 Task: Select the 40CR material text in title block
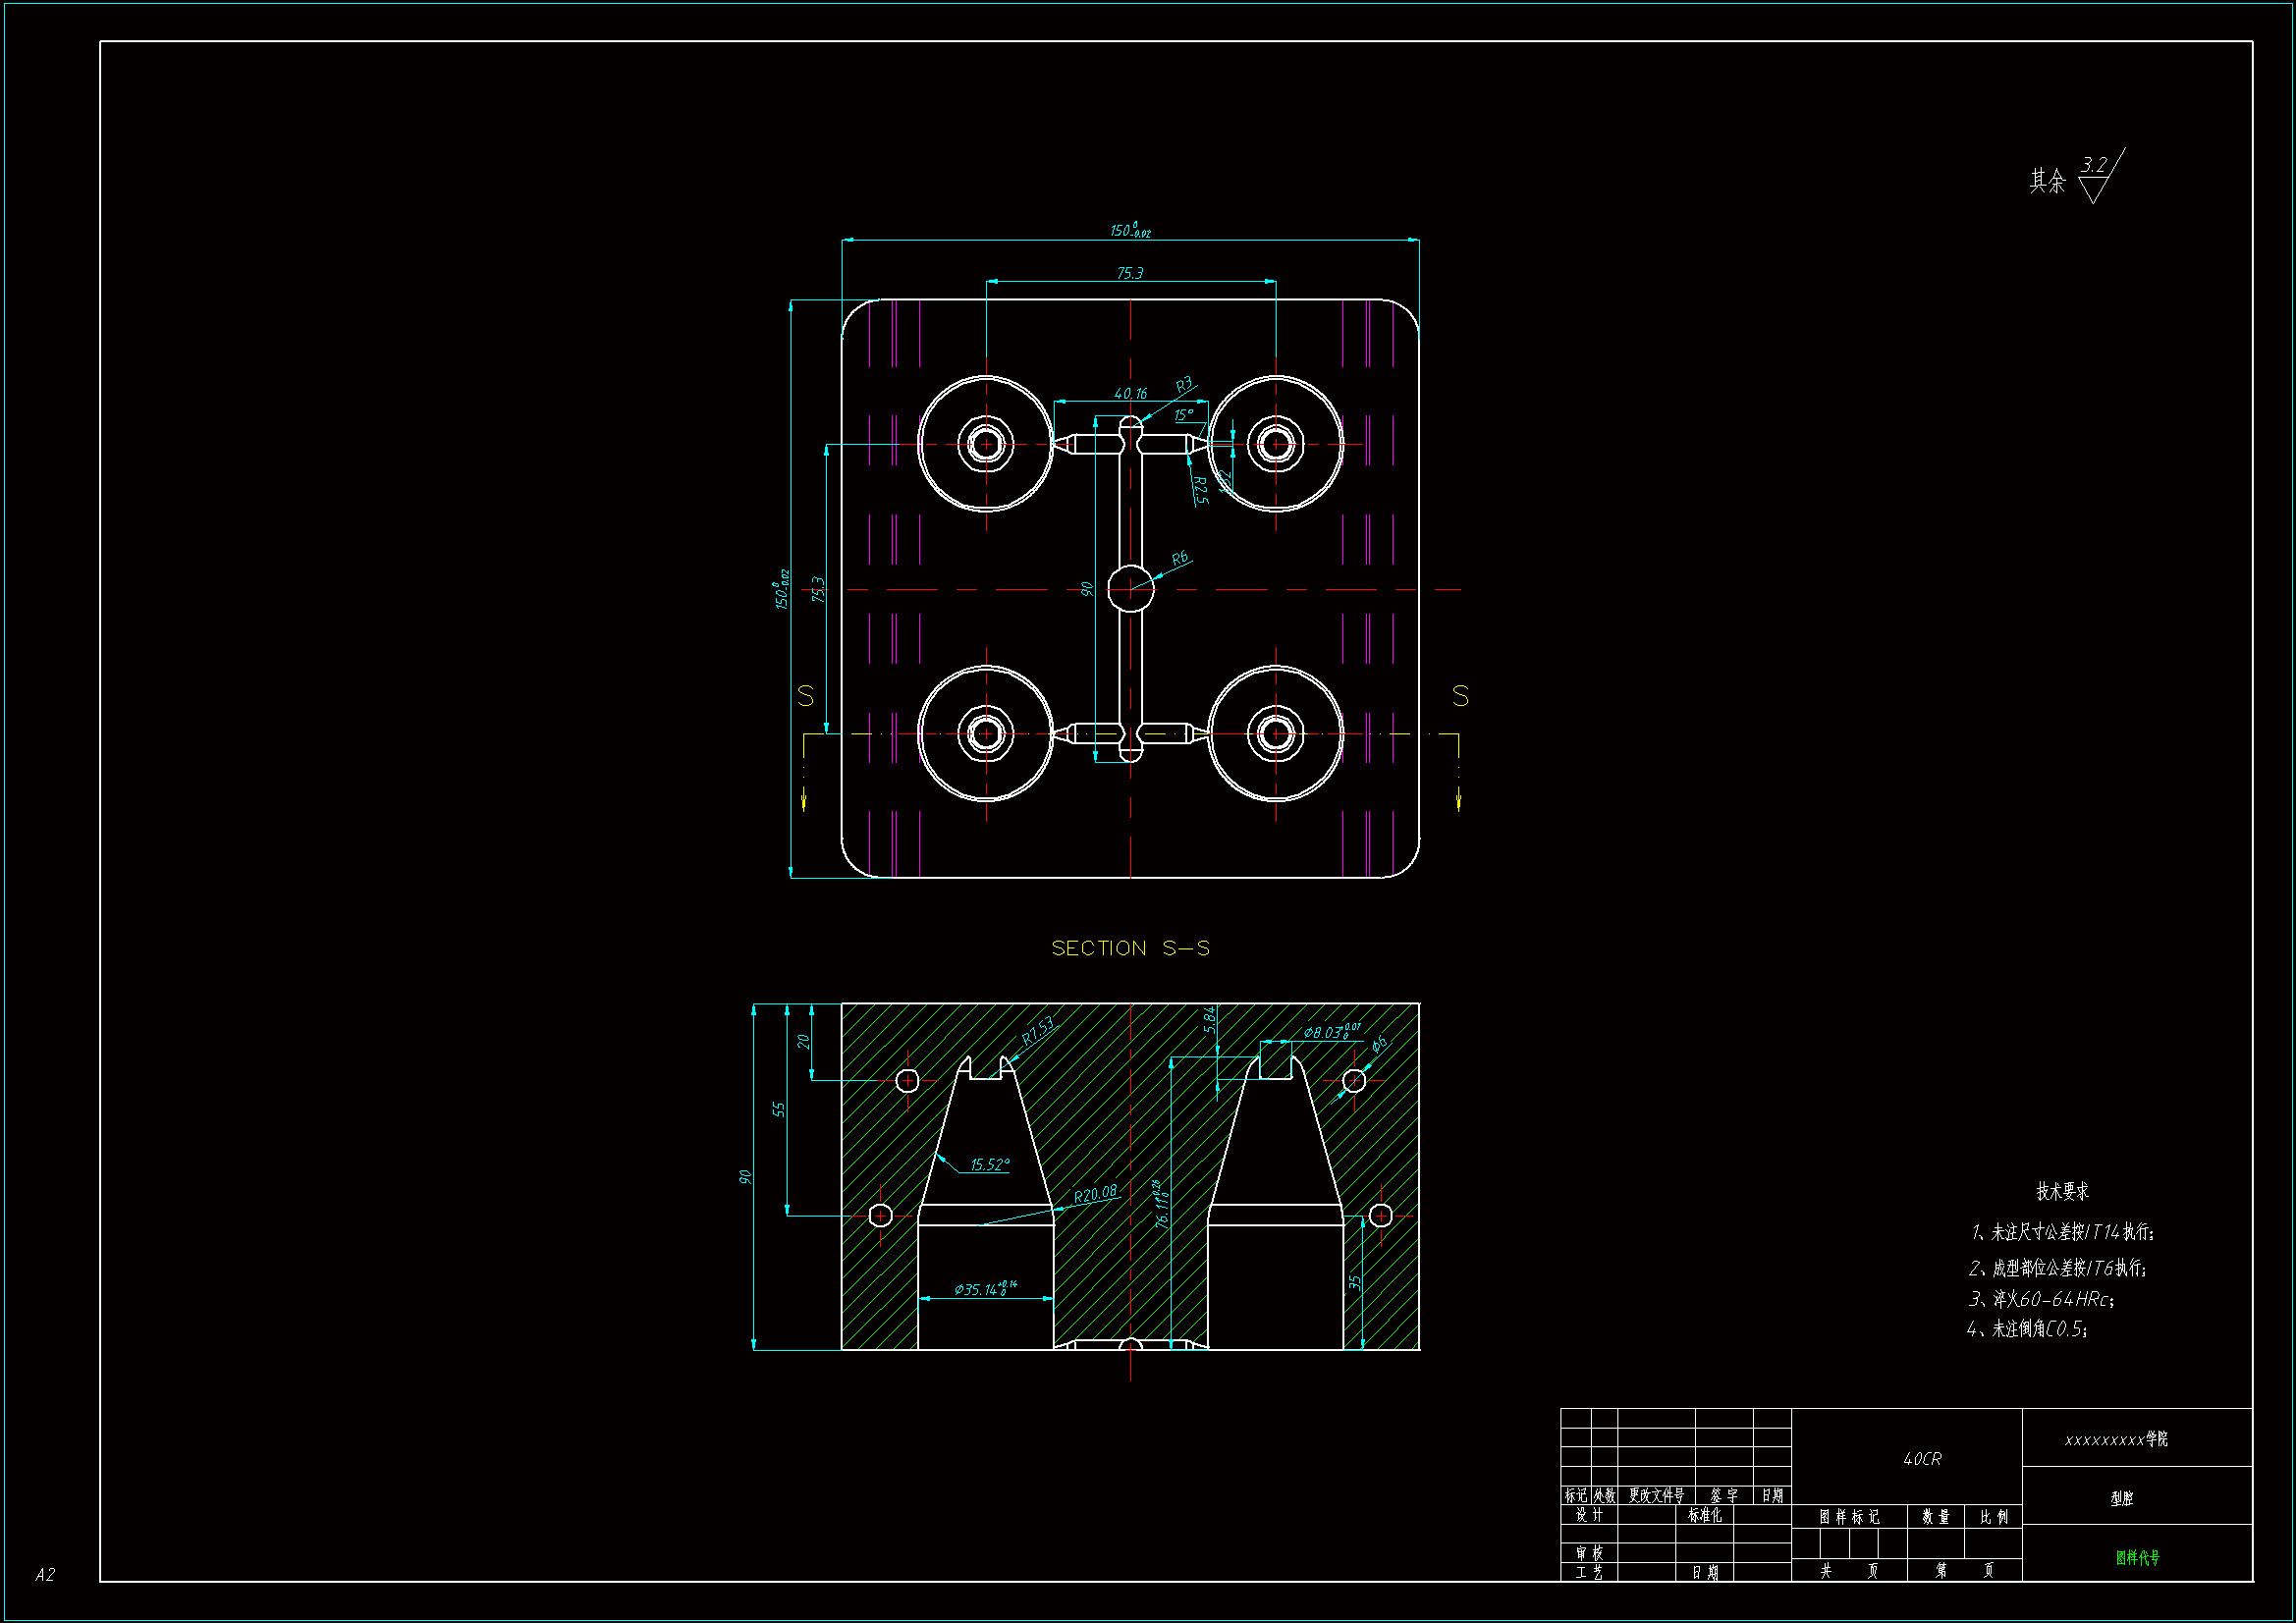point(1921,1459)
